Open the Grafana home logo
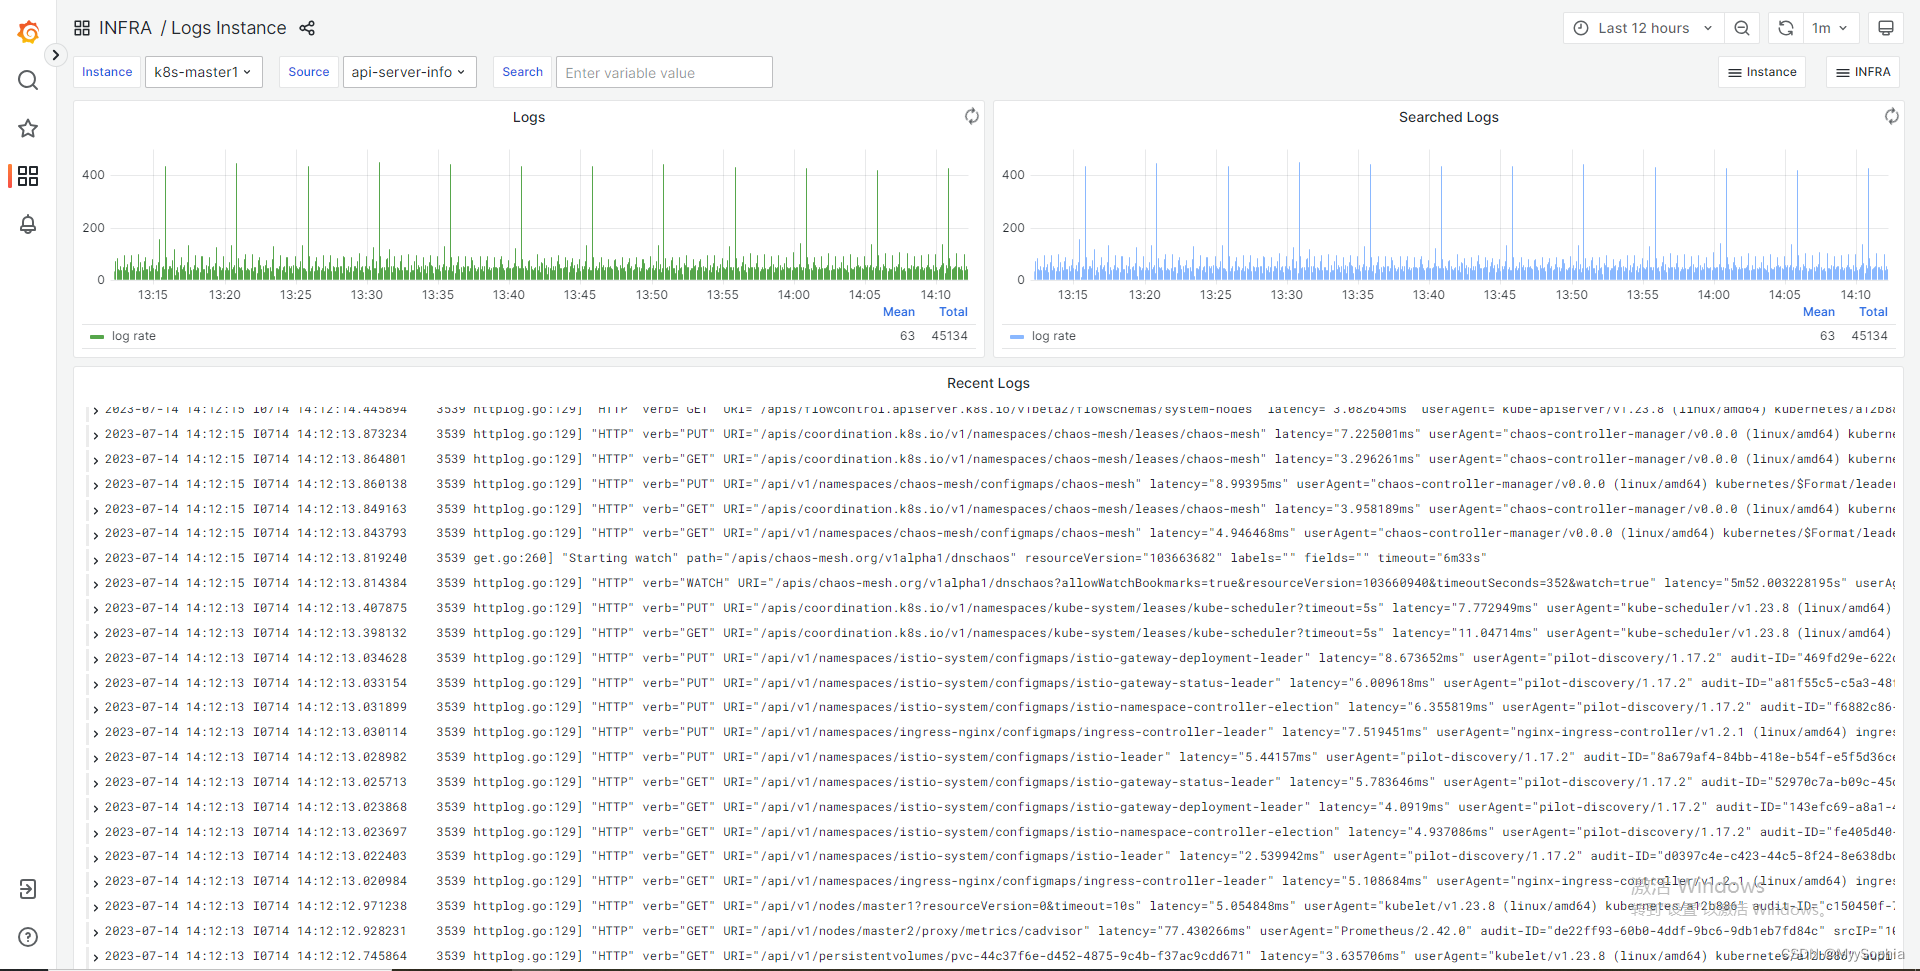The width and height of the screenshot is (1920, 971). pyautogui.click(x=28, y=32)
